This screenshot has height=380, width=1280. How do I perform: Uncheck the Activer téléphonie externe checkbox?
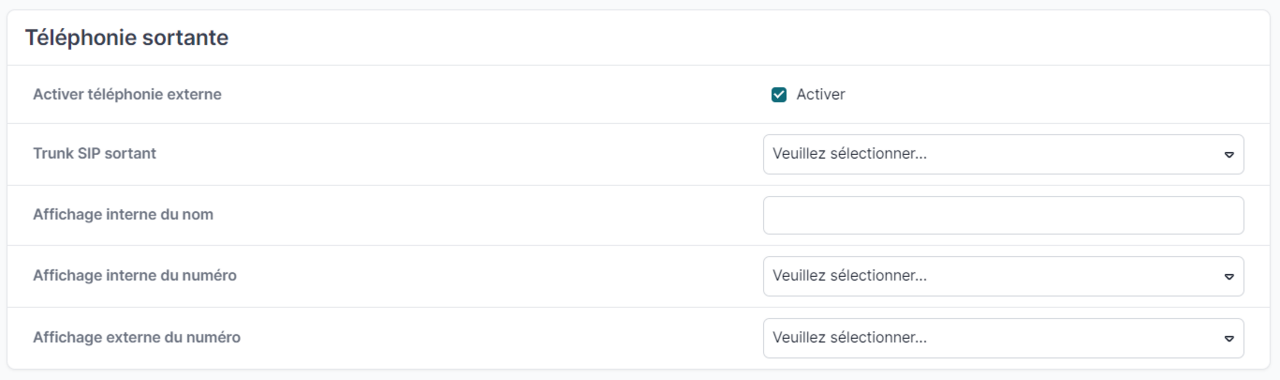click(x=779, y=95)
